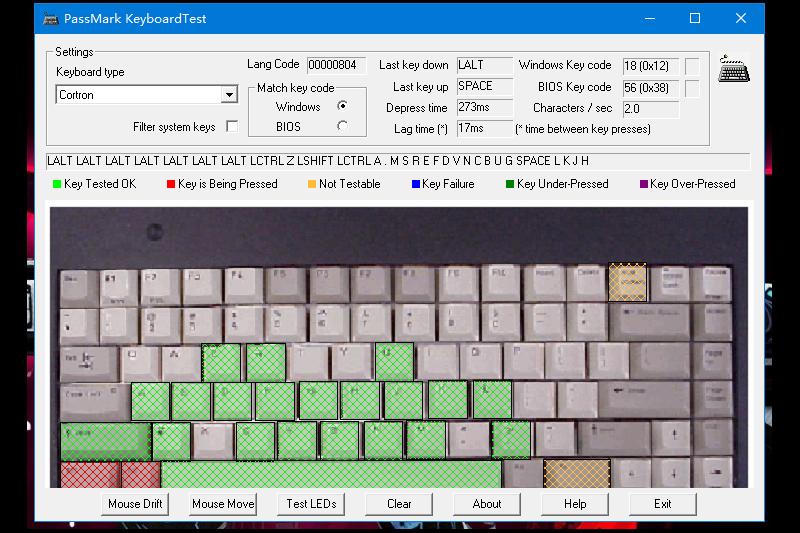This screenshot has height=533, width=800.
Task: Click the green space bar on keyboard image
Action: tap(331, 474)
